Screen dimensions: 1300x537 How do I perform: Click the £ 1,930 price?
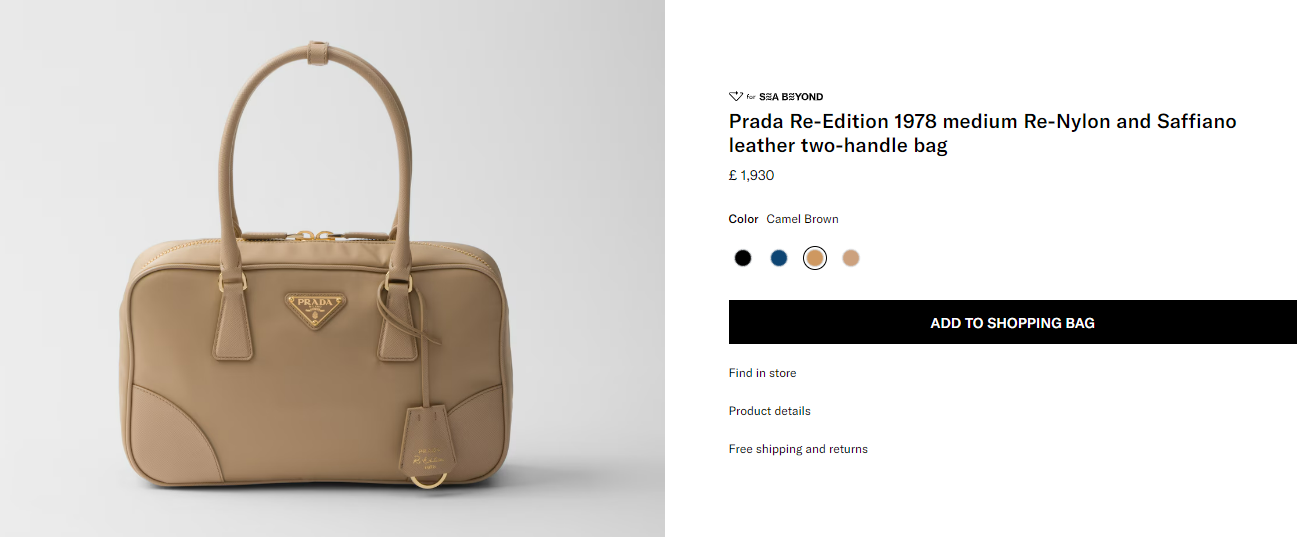pyautogui.click(x=751, y=176)
